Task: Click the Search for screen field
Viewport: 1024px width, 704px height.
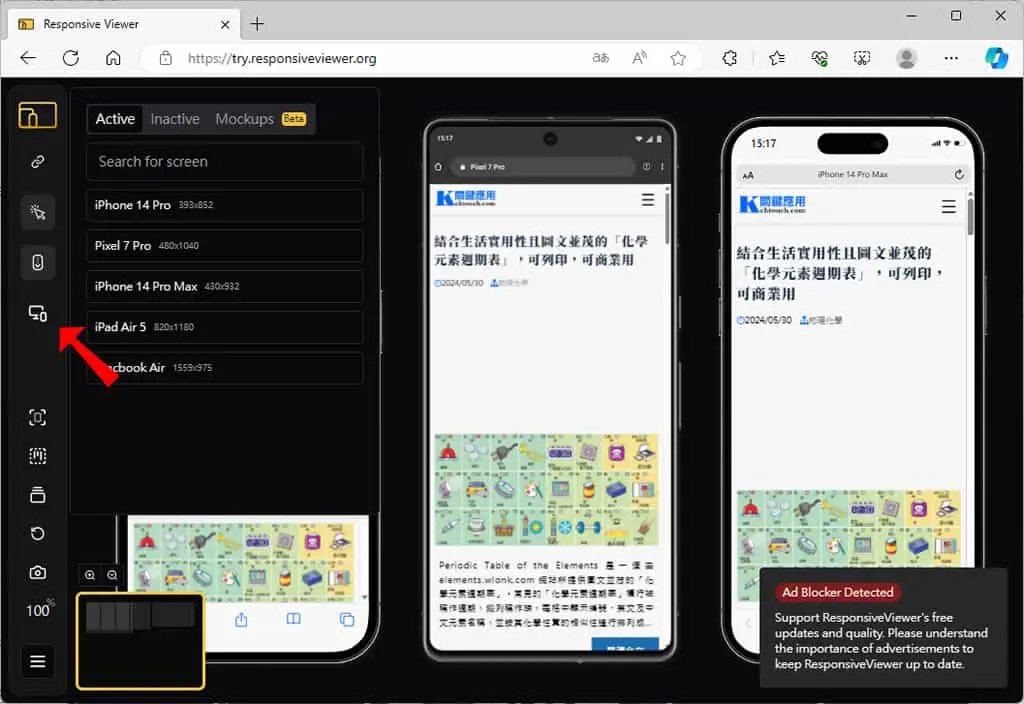Action: [224, 161]
